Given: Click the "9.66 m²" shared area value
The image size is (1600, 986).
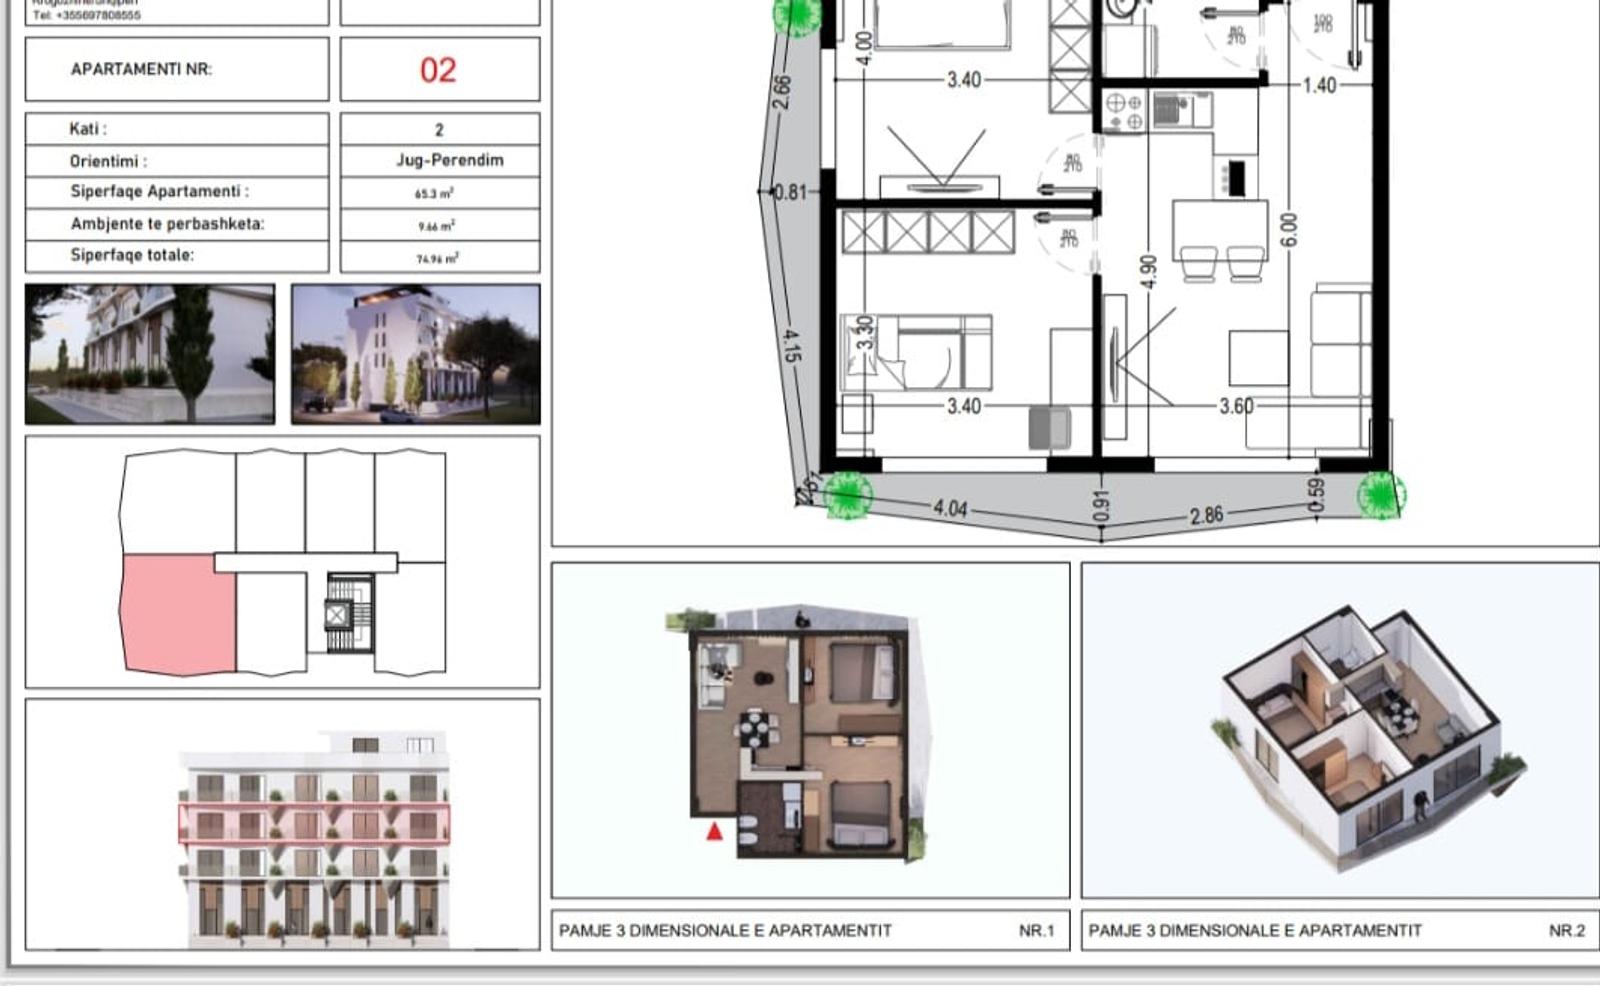Looking at the screenshot, I should pos(437,226).
